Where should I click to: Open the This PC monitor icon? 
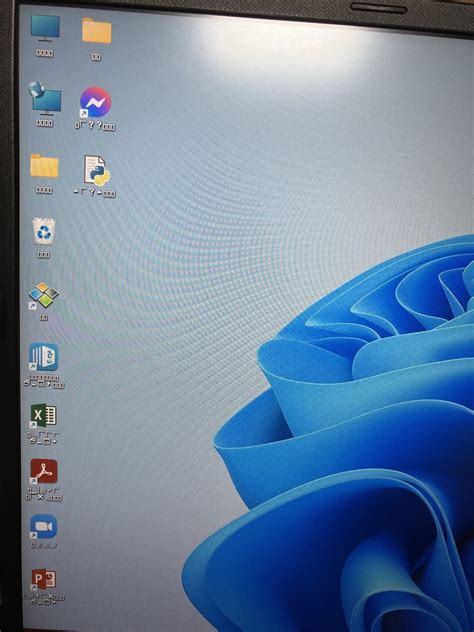pos(45,28)
